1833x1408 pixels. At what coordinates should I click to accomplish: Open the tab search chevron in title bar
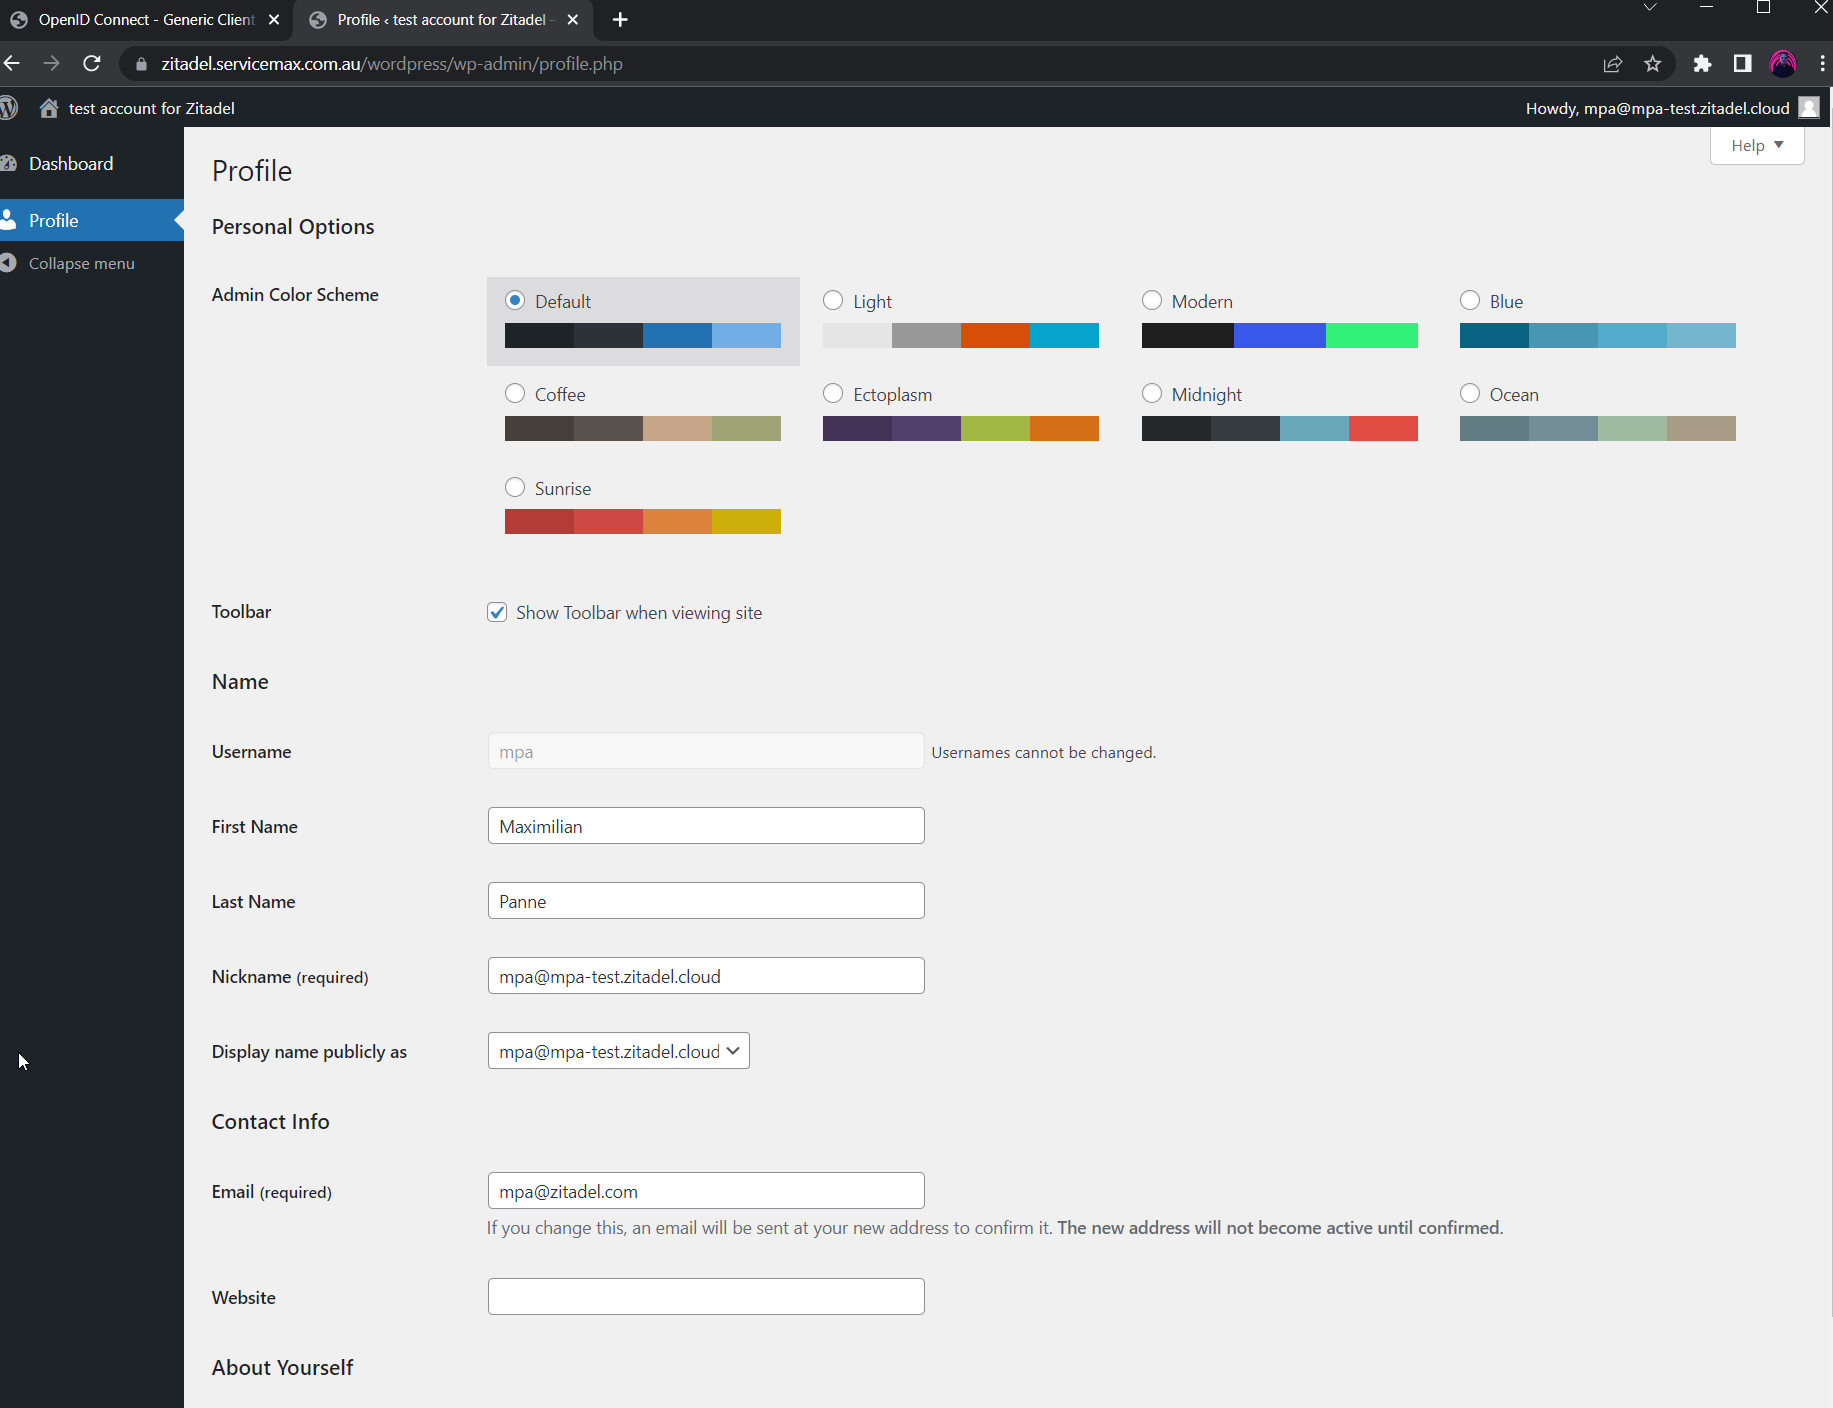point(1650,8)
